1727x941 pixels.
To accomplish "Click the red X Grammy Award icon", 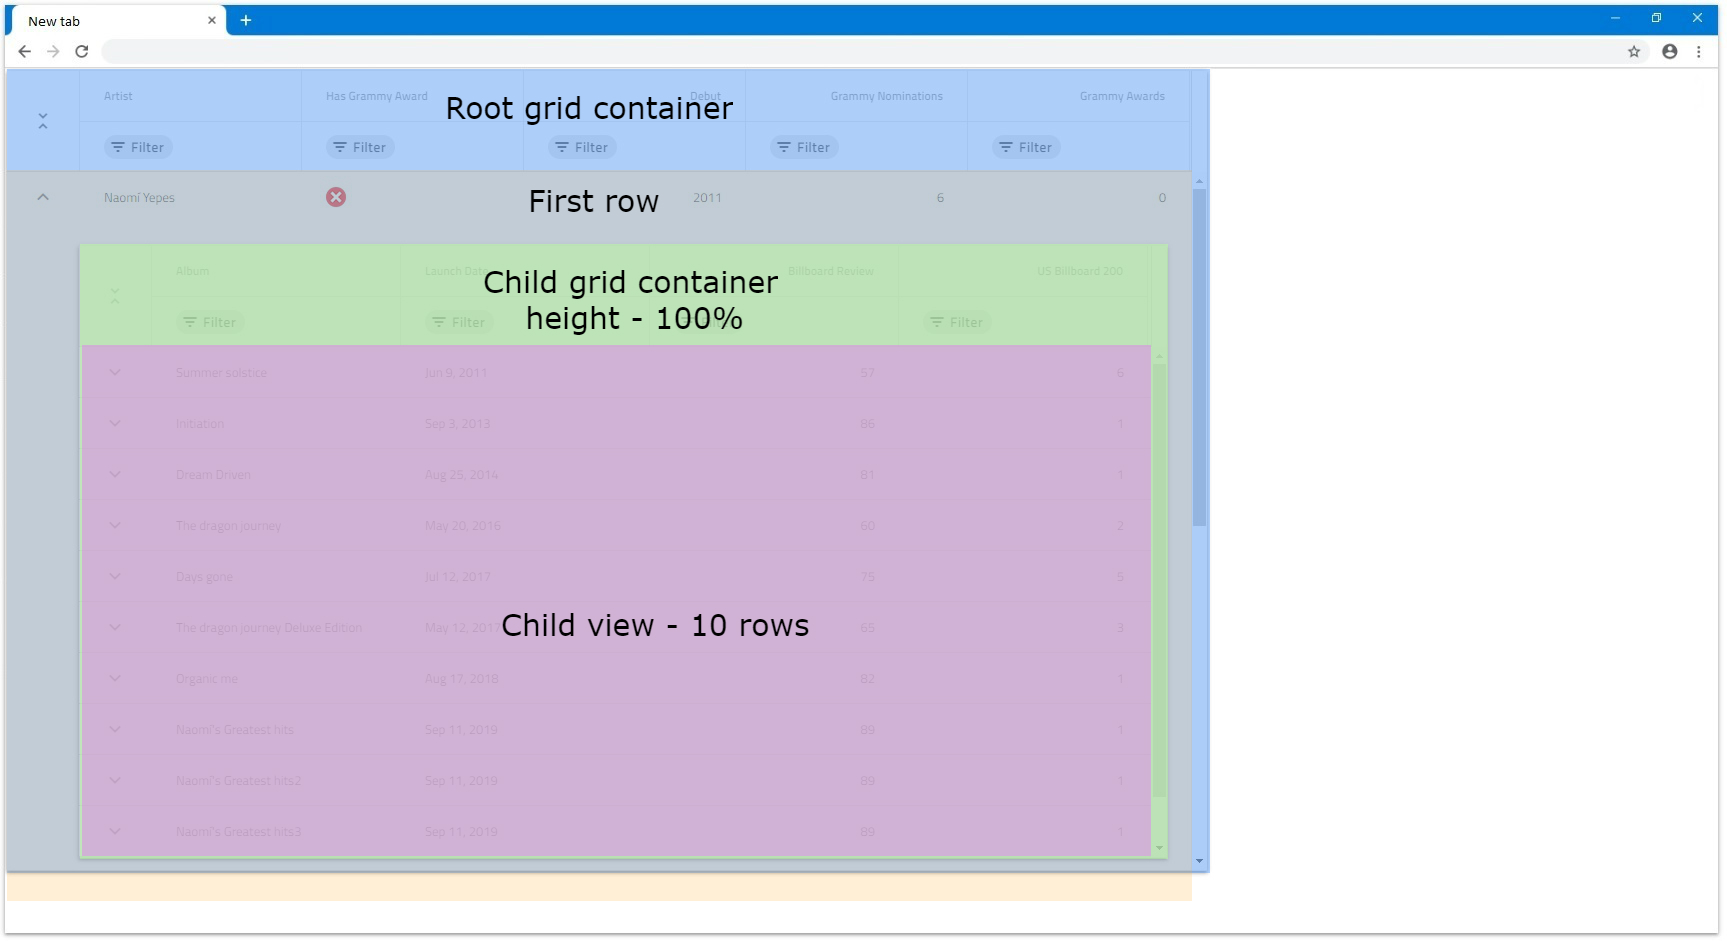I will coord(336,197).
